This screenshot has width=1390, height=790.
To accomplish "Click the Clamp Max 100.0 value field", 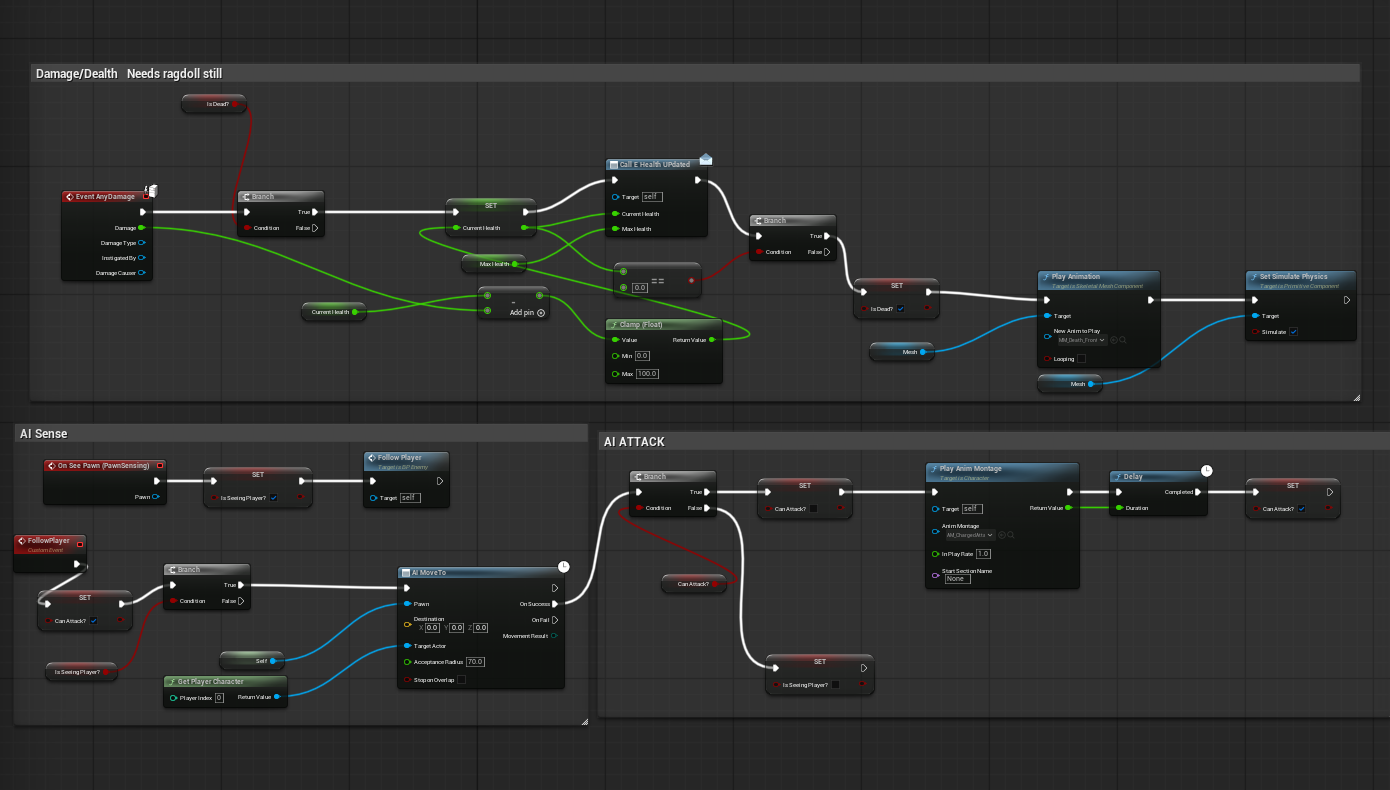I will (x=646, y=374).
